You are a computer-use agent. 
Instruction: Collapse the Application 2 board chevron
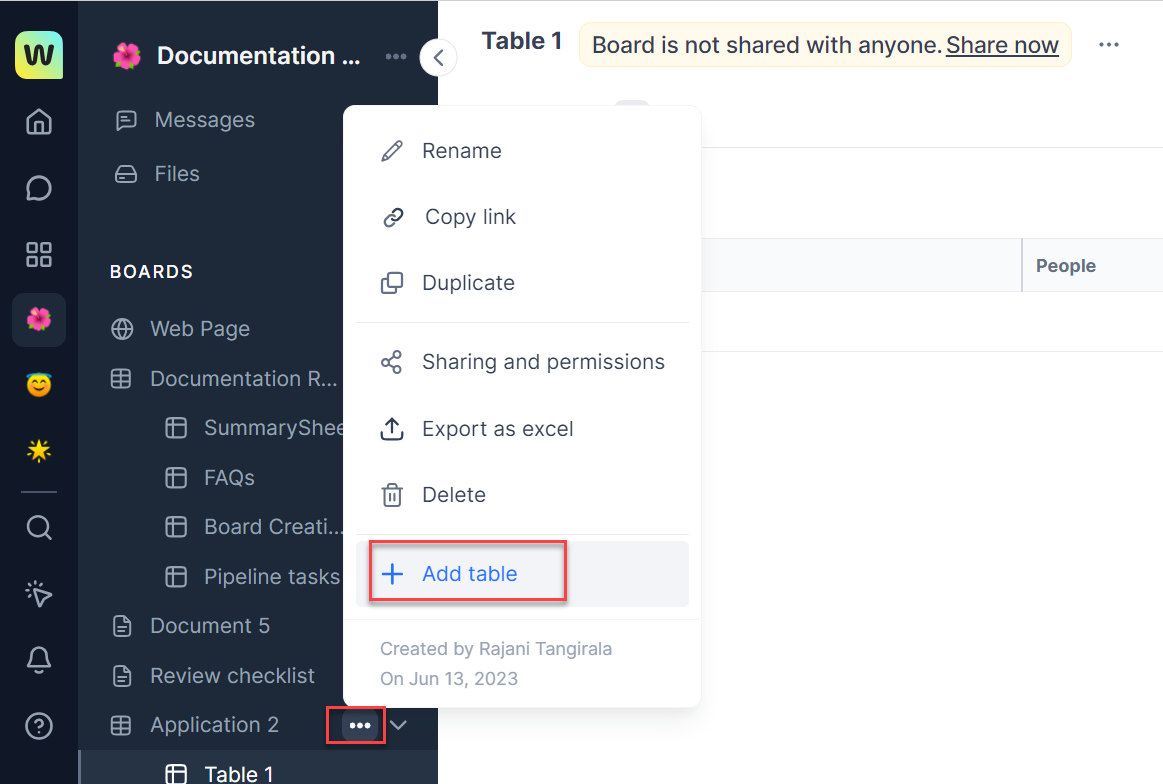[x=399, y=725]
